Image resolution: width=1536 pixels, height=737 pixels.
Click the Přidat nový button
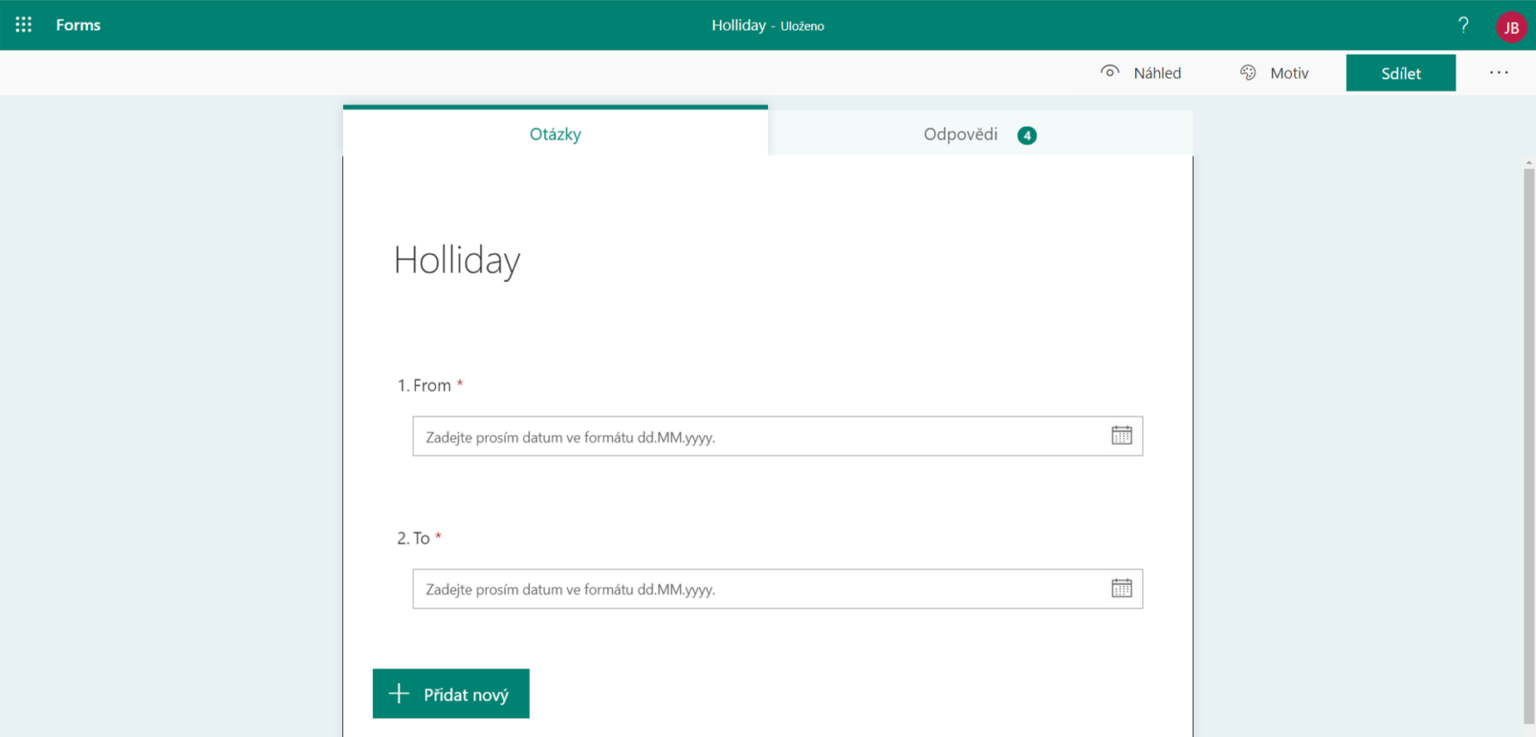(451, 694)
